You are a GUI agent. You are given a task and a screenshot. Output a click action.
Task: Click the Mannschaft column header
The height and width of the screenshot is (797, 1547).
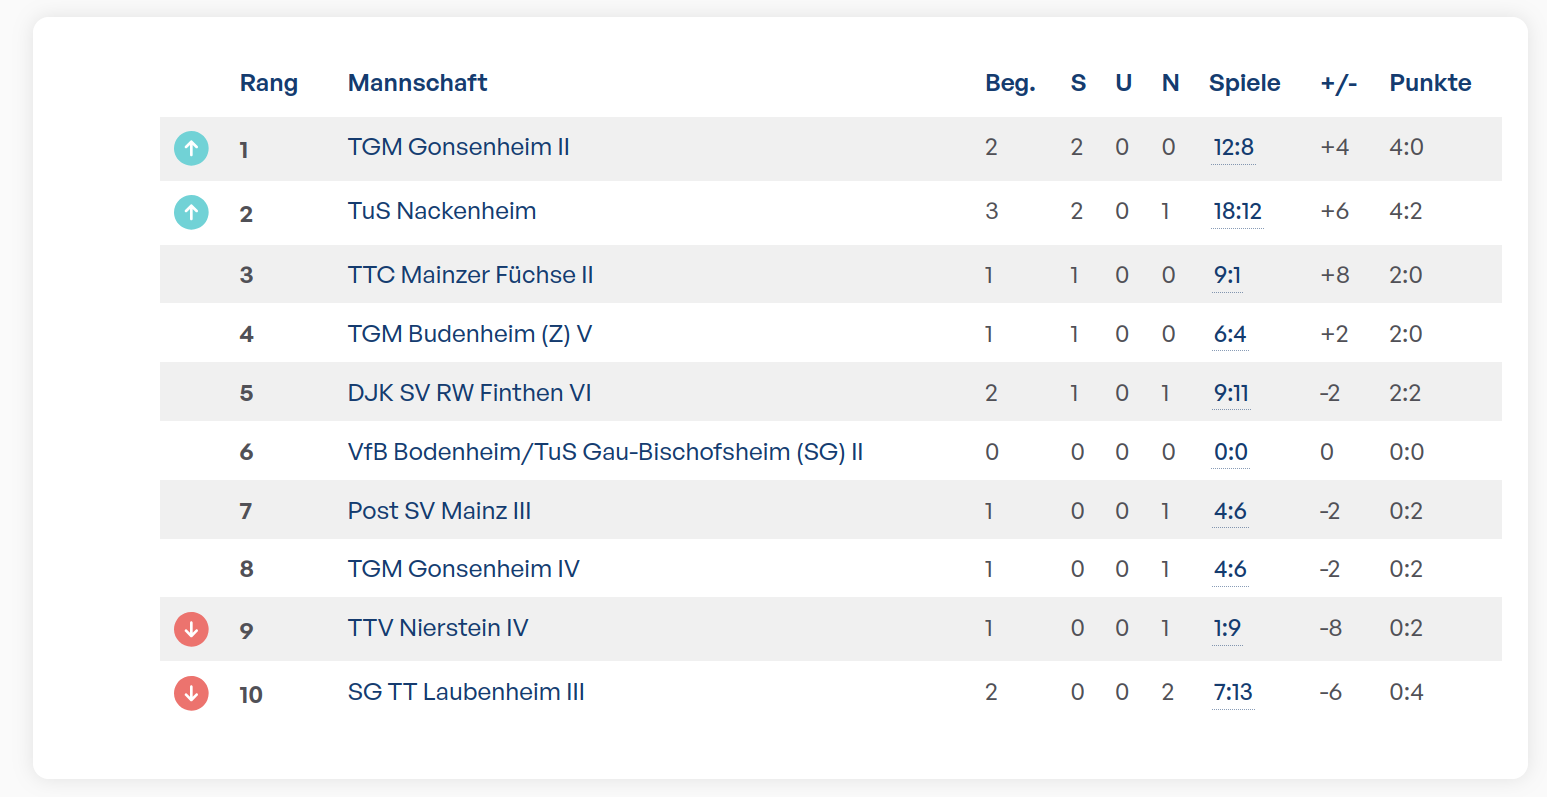click(x=417, y=83)
